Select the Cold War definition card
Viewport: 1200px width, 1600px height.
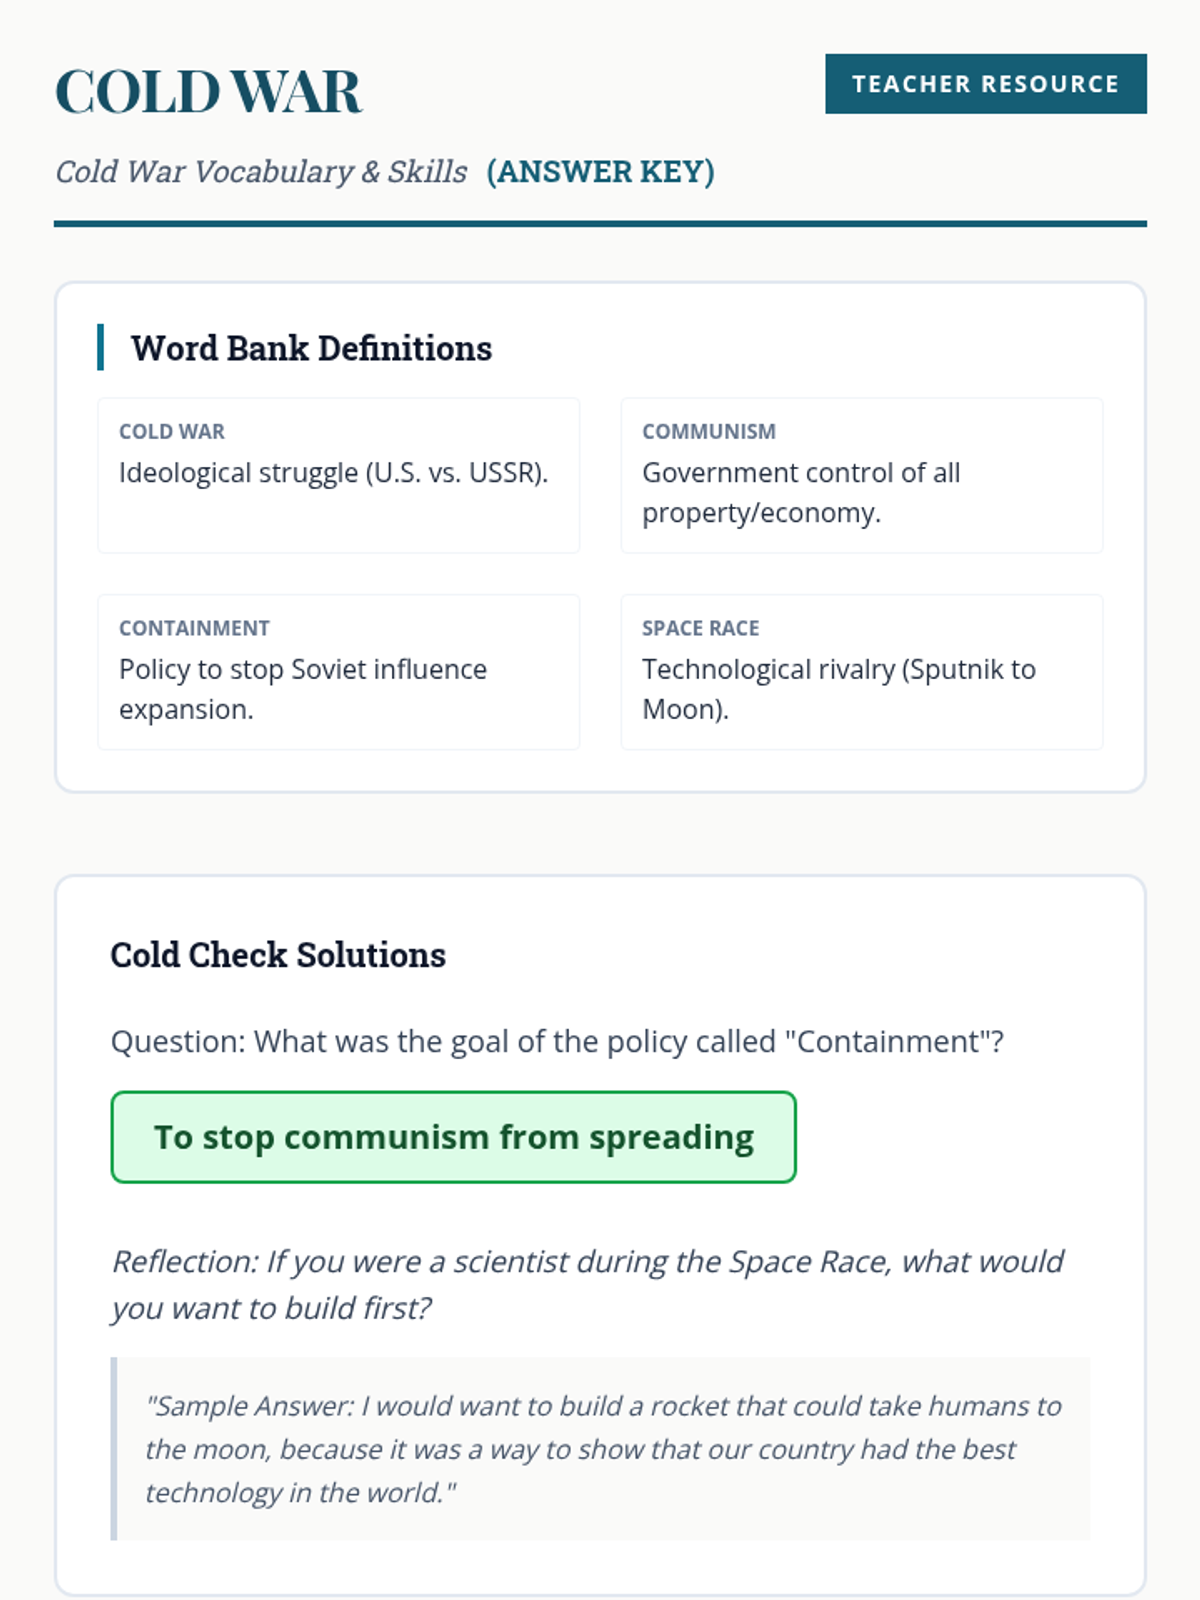[x=339, y=475]
